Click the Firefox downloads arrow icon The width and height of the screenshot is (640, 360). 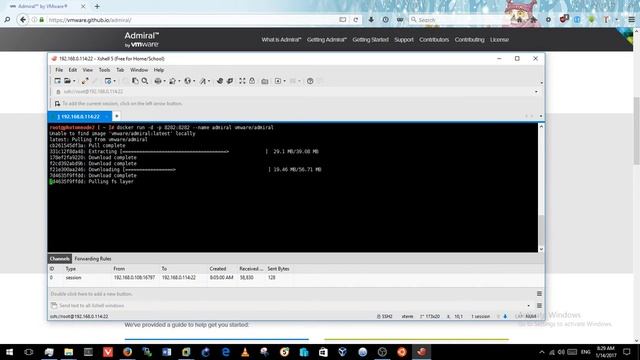371,20
